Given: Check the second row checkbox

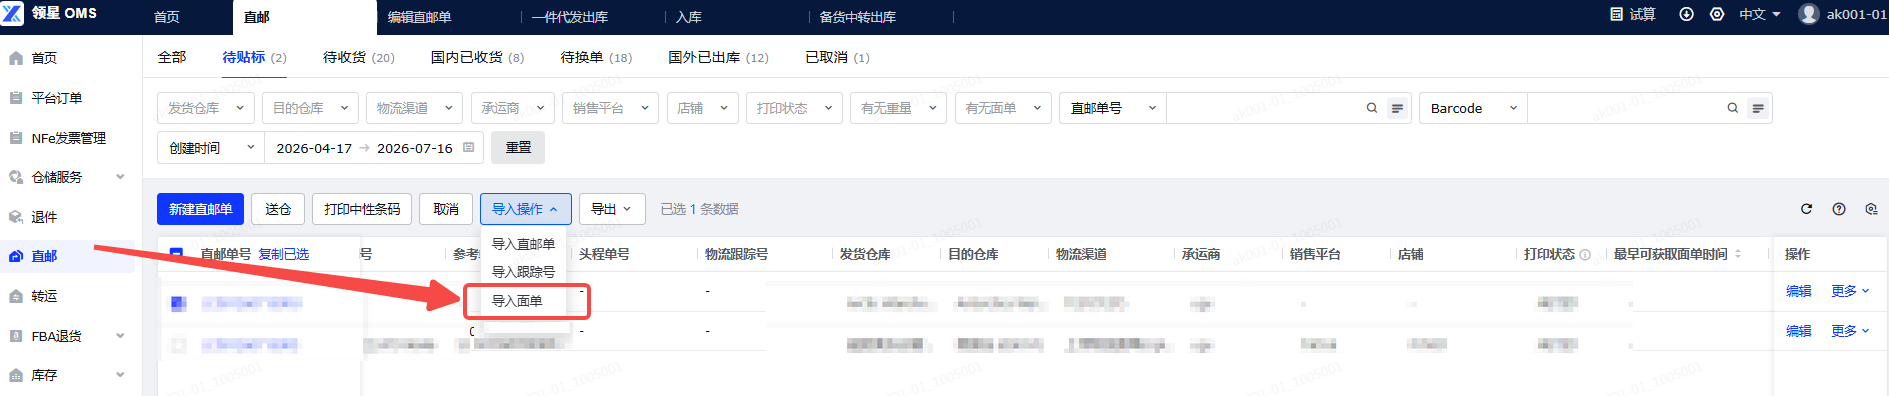Looking at the screenshot, I should pyautogui.click(x=178, y=345).
